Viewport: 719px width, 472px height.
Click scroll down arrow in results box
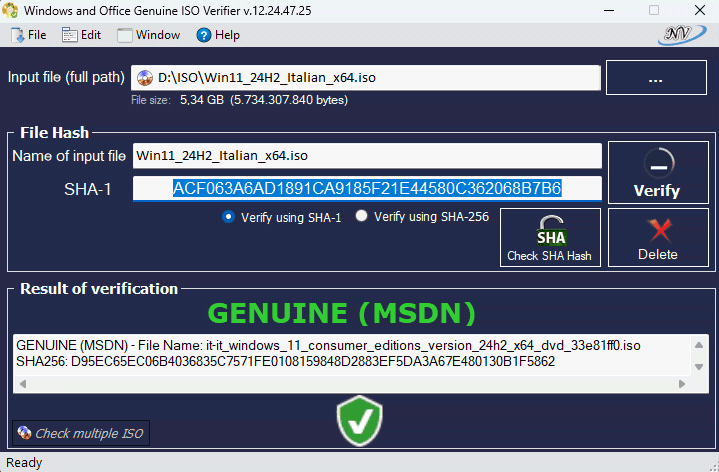click(x=699, y=367)
